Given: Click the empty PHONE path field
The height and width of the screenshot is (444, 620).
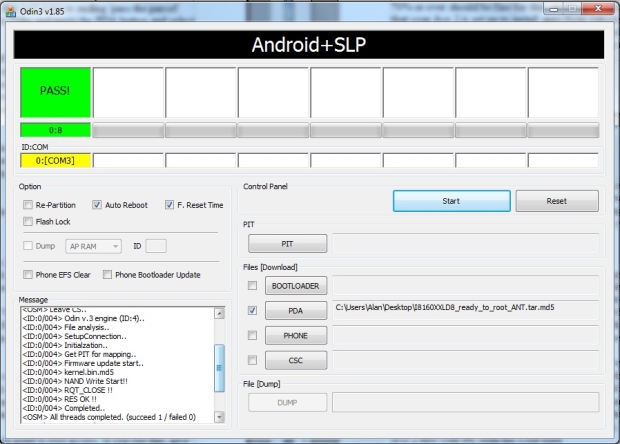Looking at the screenshot, I should 466,335.
